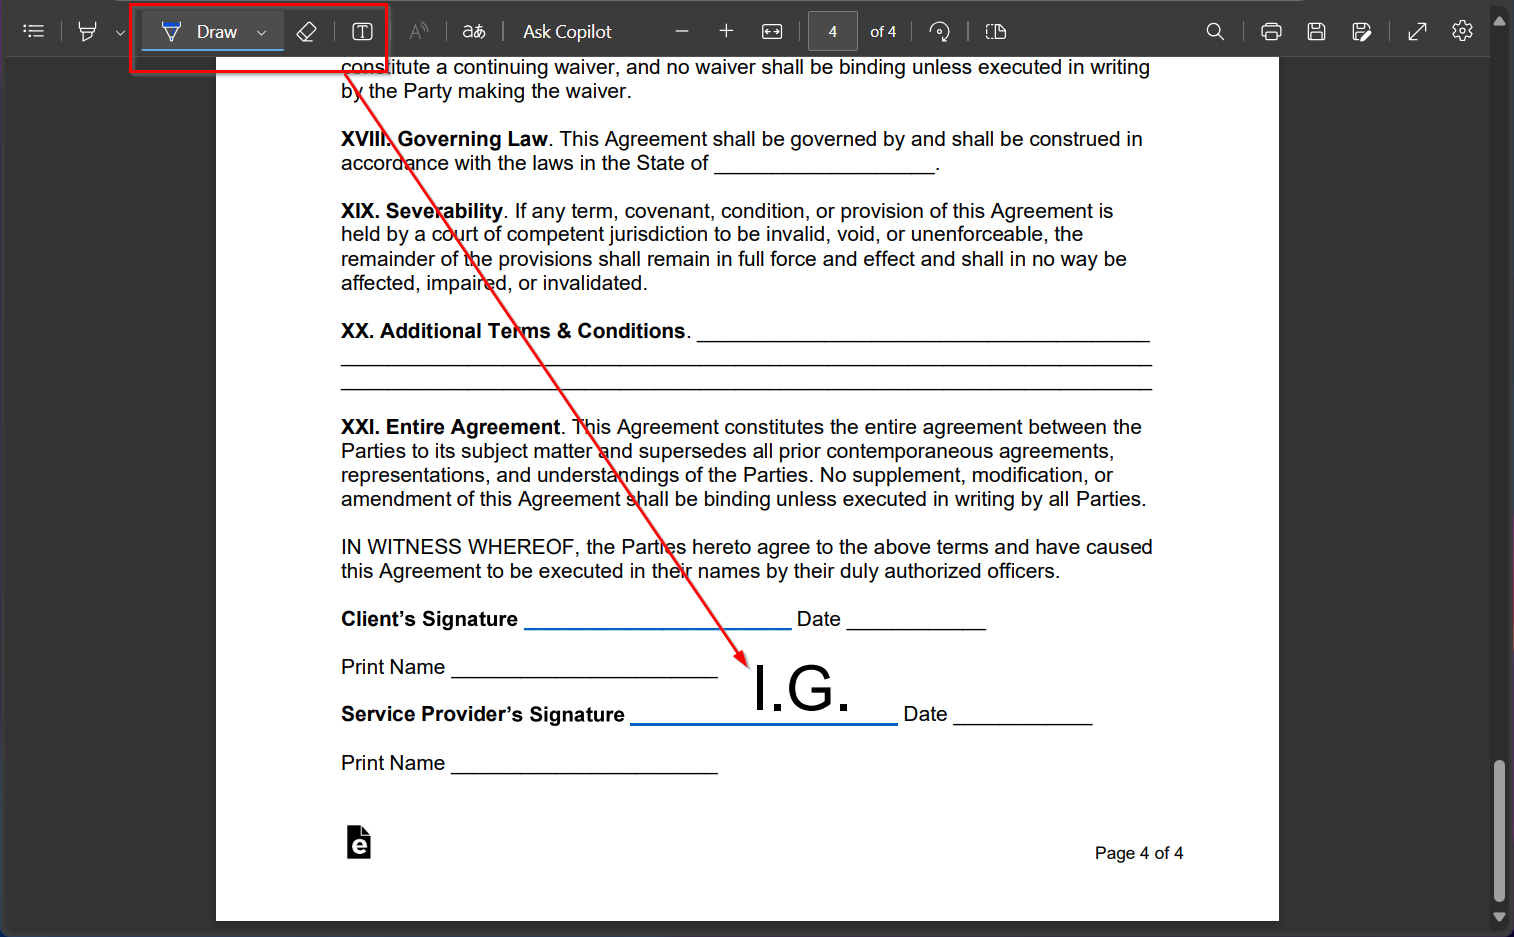Open the document table of contents
This screenshot has height=937, width=1514.
33,31
